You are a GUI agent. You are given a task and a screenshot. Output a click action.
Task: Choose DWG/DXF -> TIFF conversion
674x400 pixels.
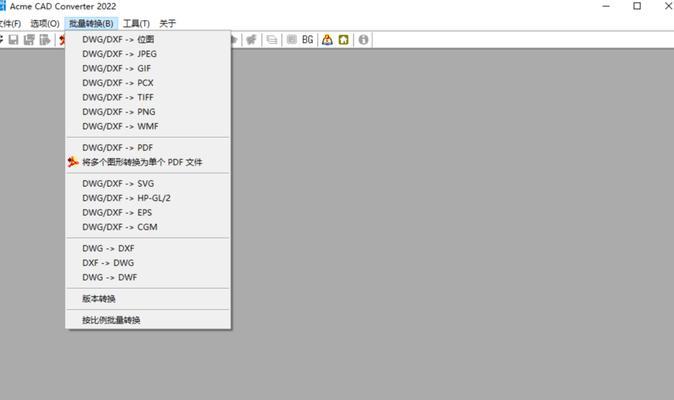[x=148, y=97]
